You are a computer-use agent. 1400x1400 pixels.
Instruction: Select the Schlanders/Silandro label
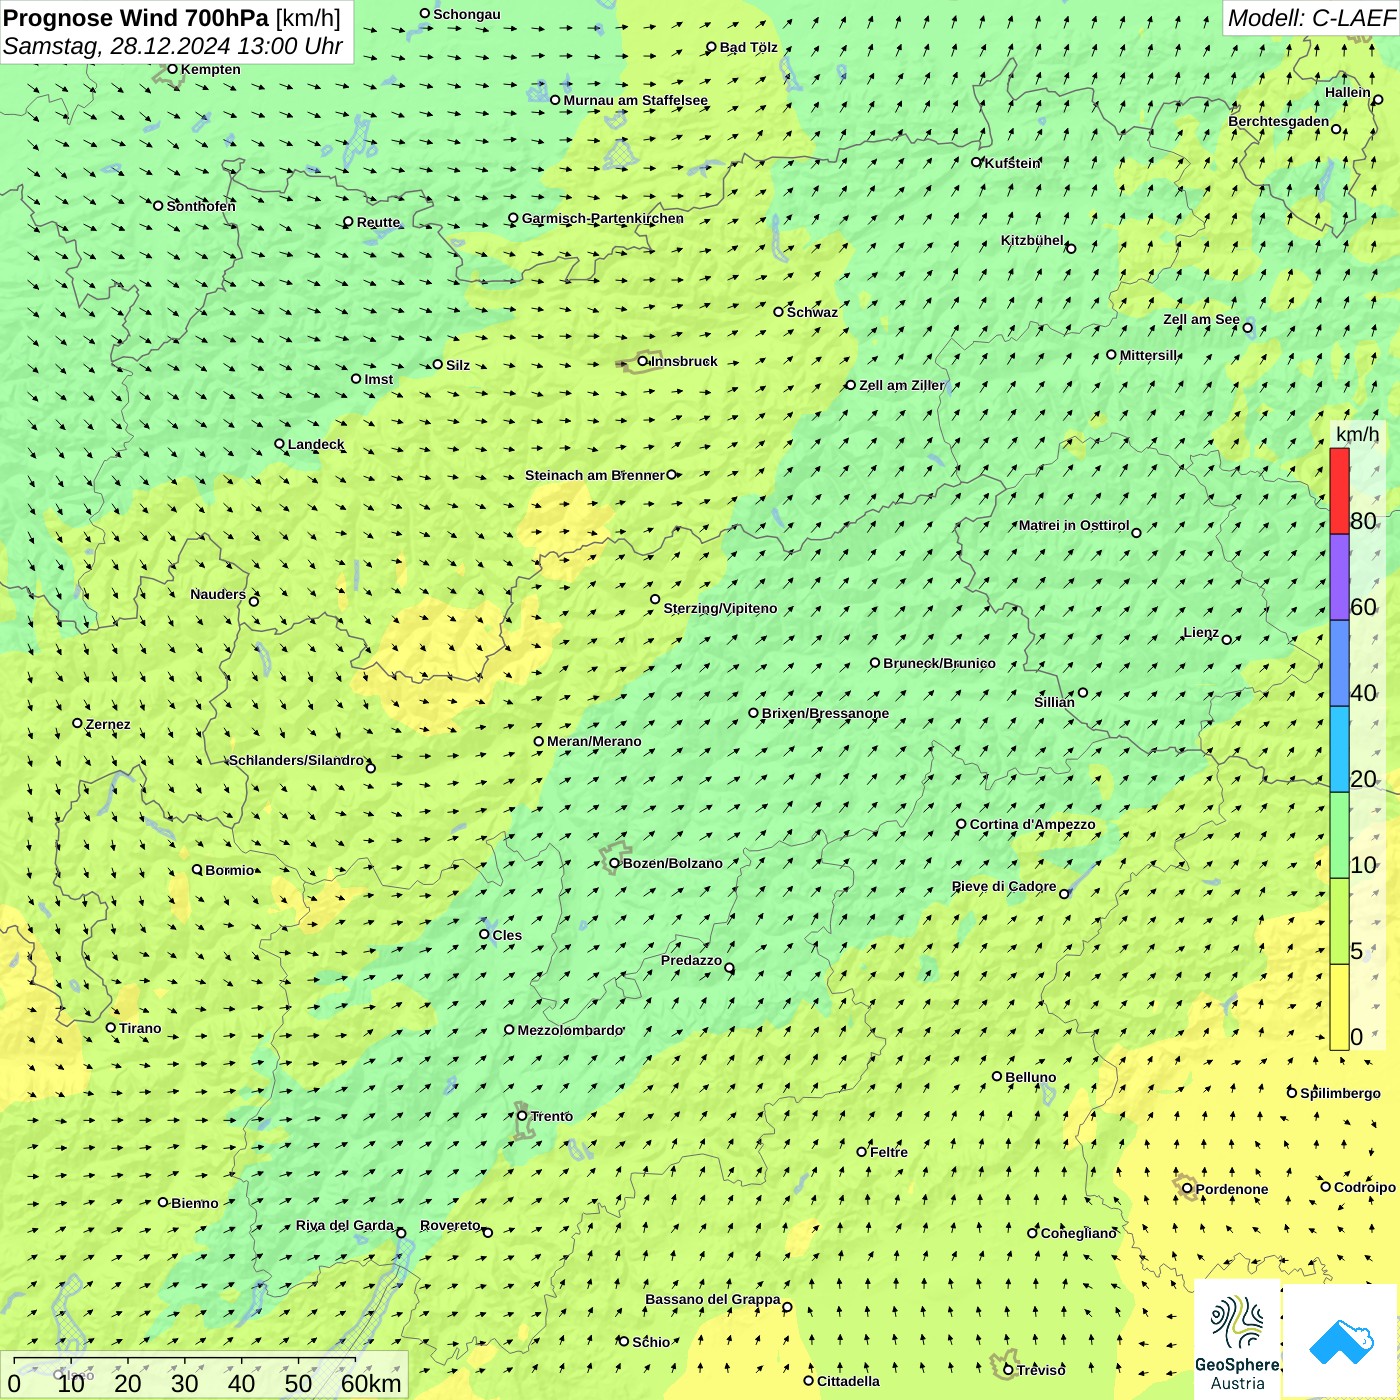(296, 760)
